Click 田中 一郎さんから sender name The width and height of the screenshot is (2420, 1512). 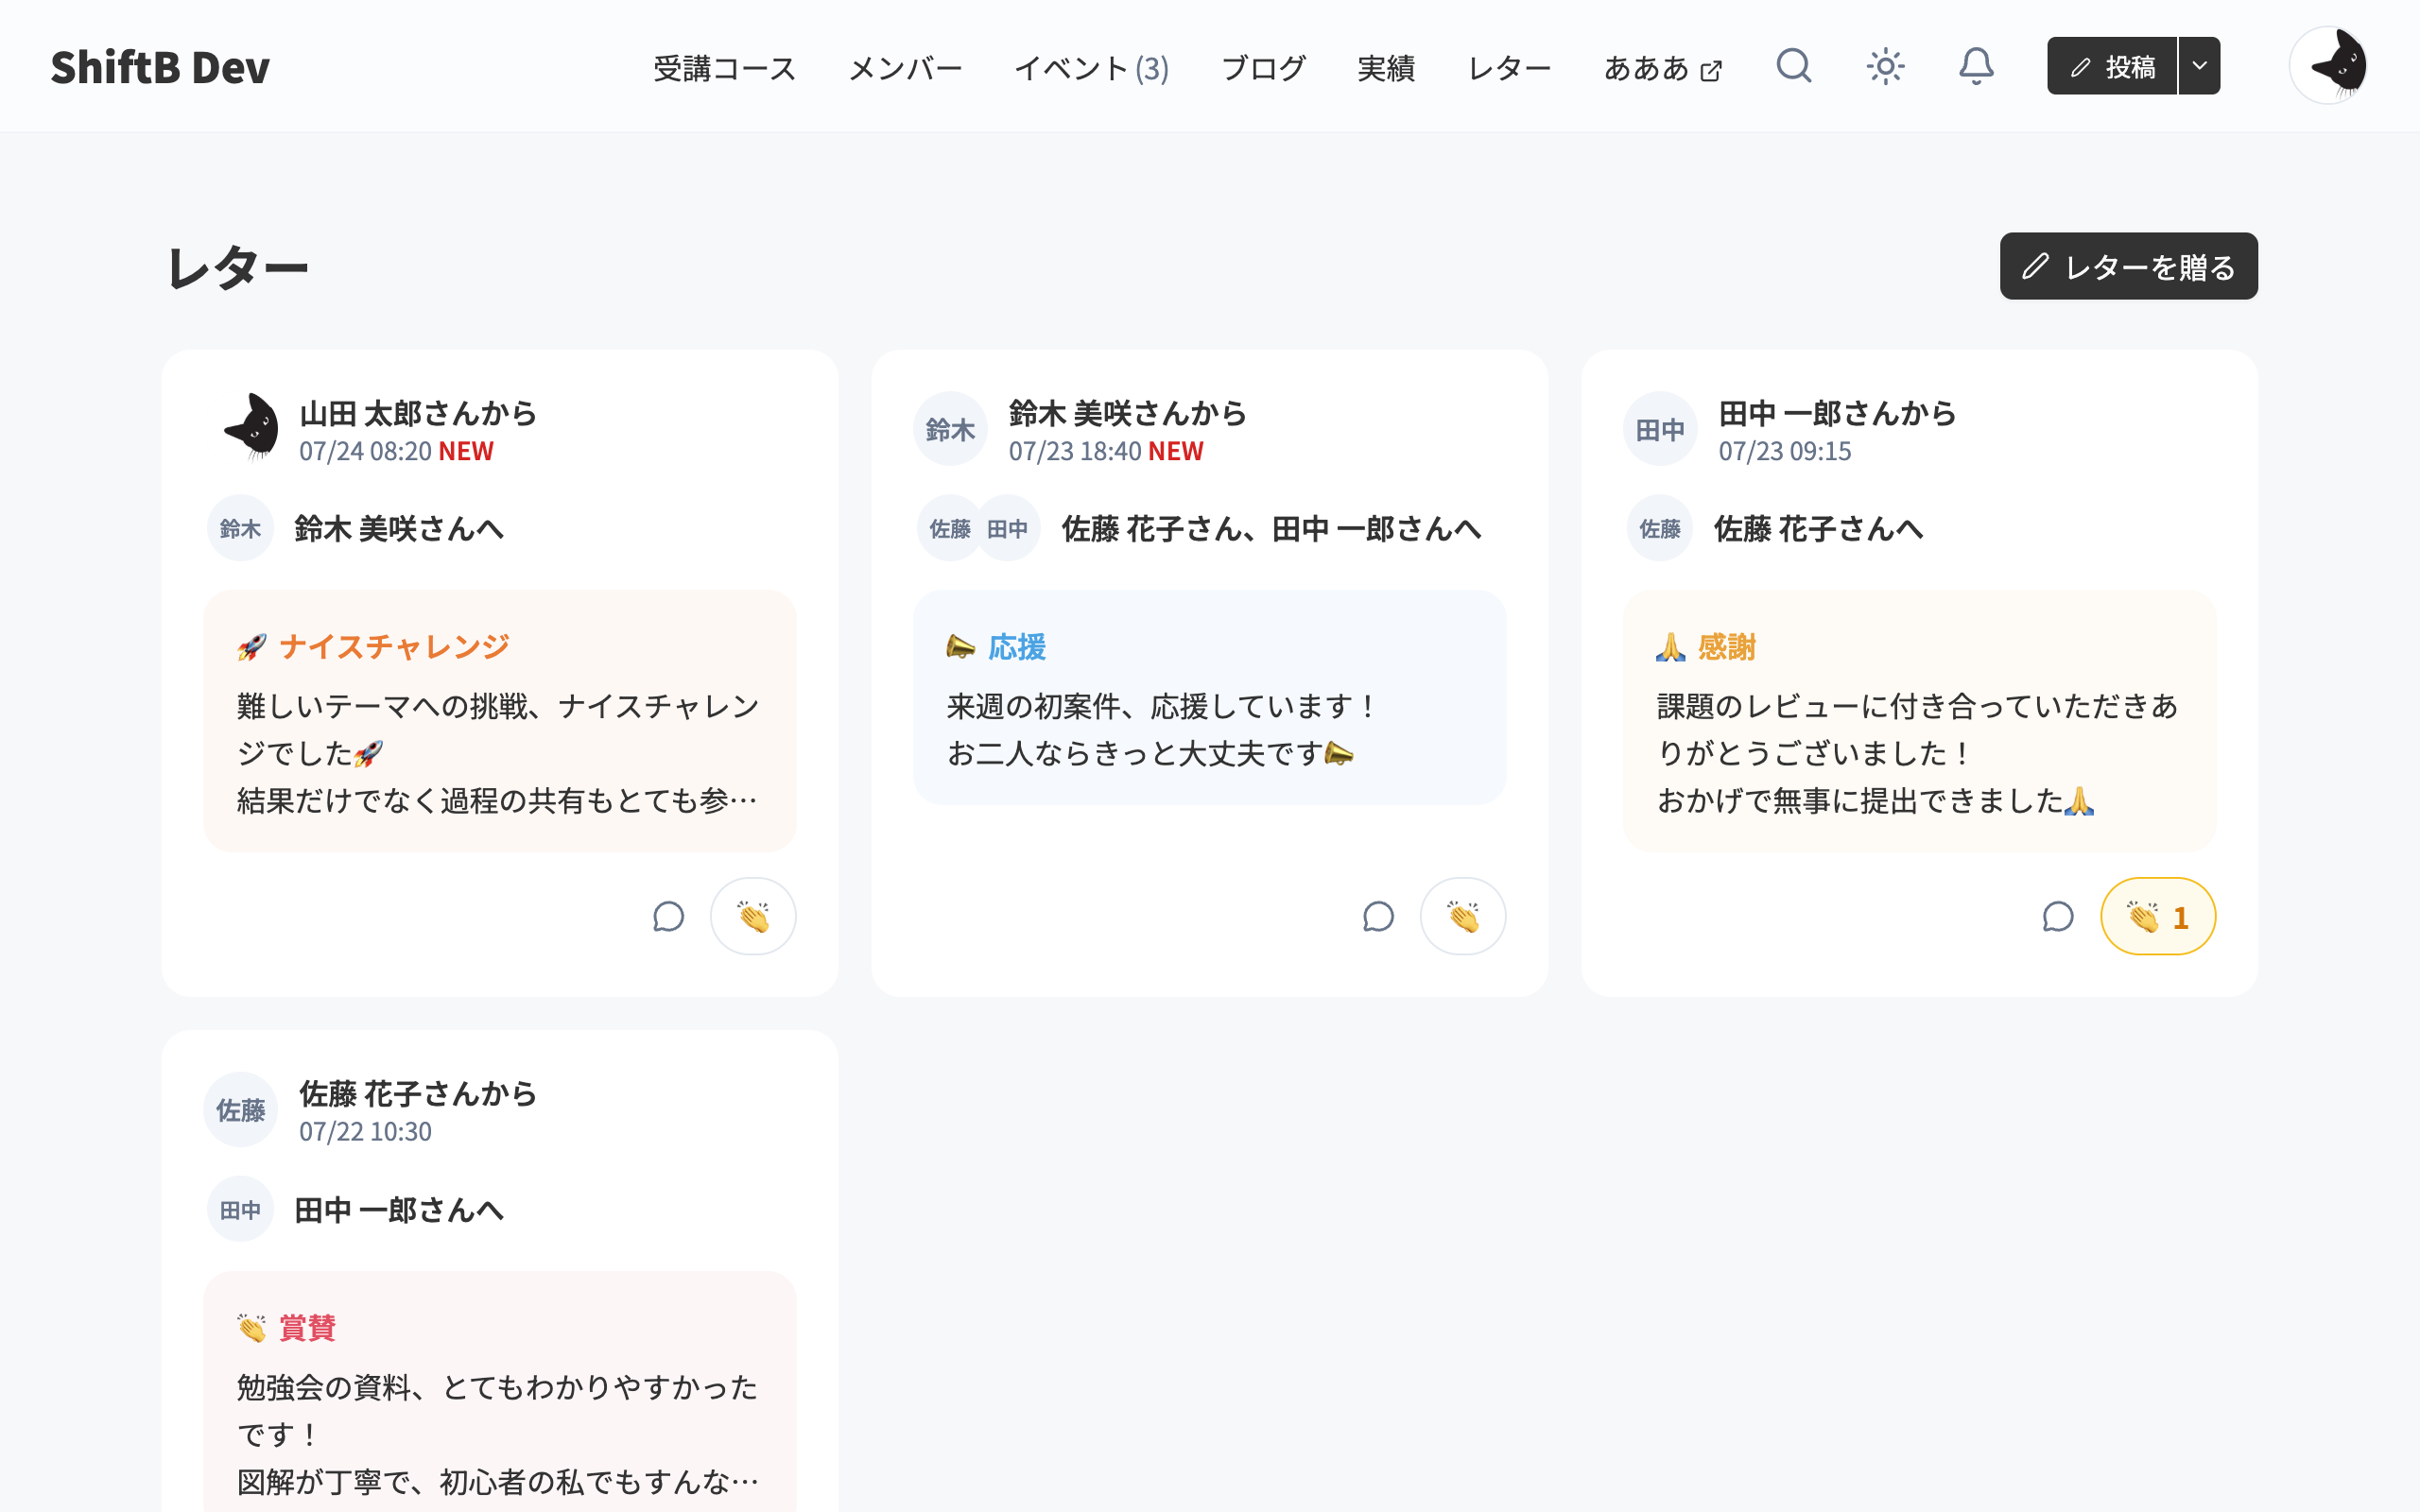click(1838, 413)
